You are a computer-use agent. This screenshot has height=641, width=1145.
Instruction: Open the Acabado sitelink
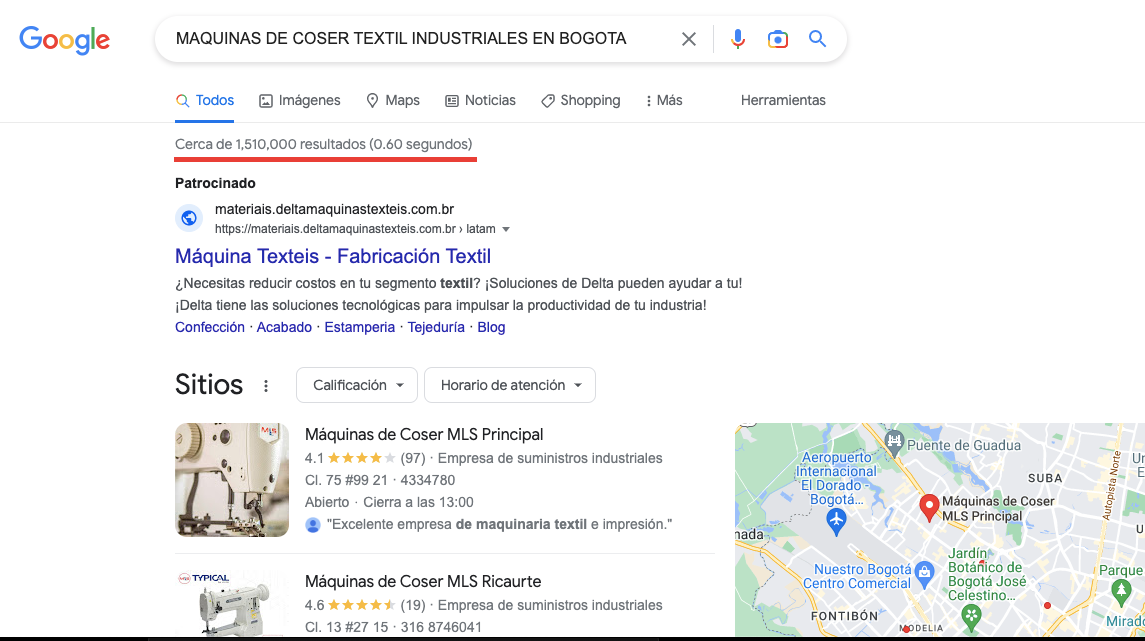coord(284,327)
